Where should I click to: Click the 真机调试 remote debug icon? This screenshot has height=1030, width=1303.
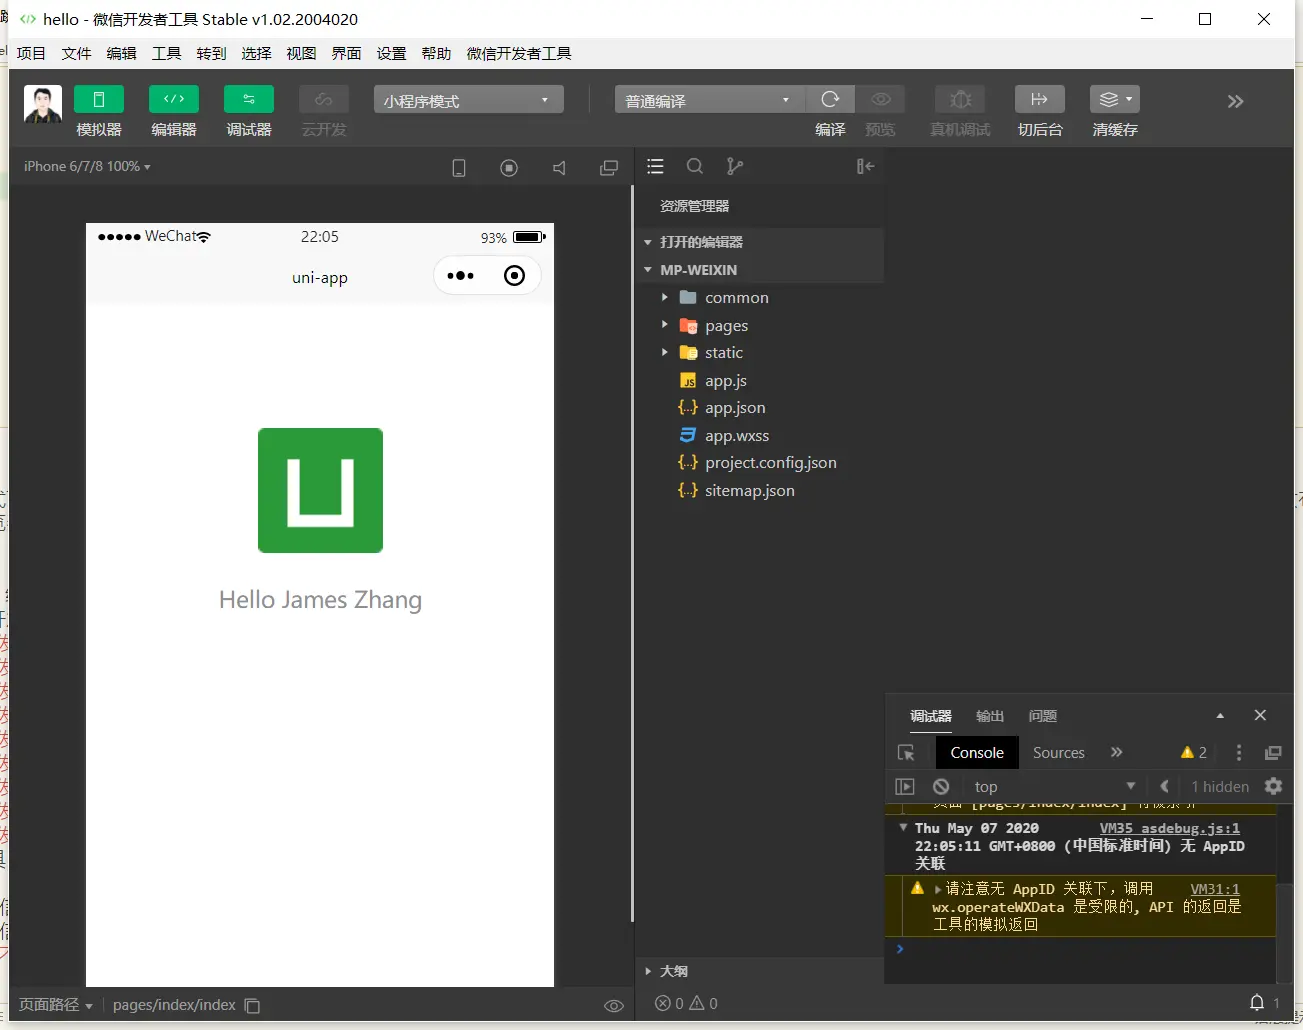click(960, 99)
